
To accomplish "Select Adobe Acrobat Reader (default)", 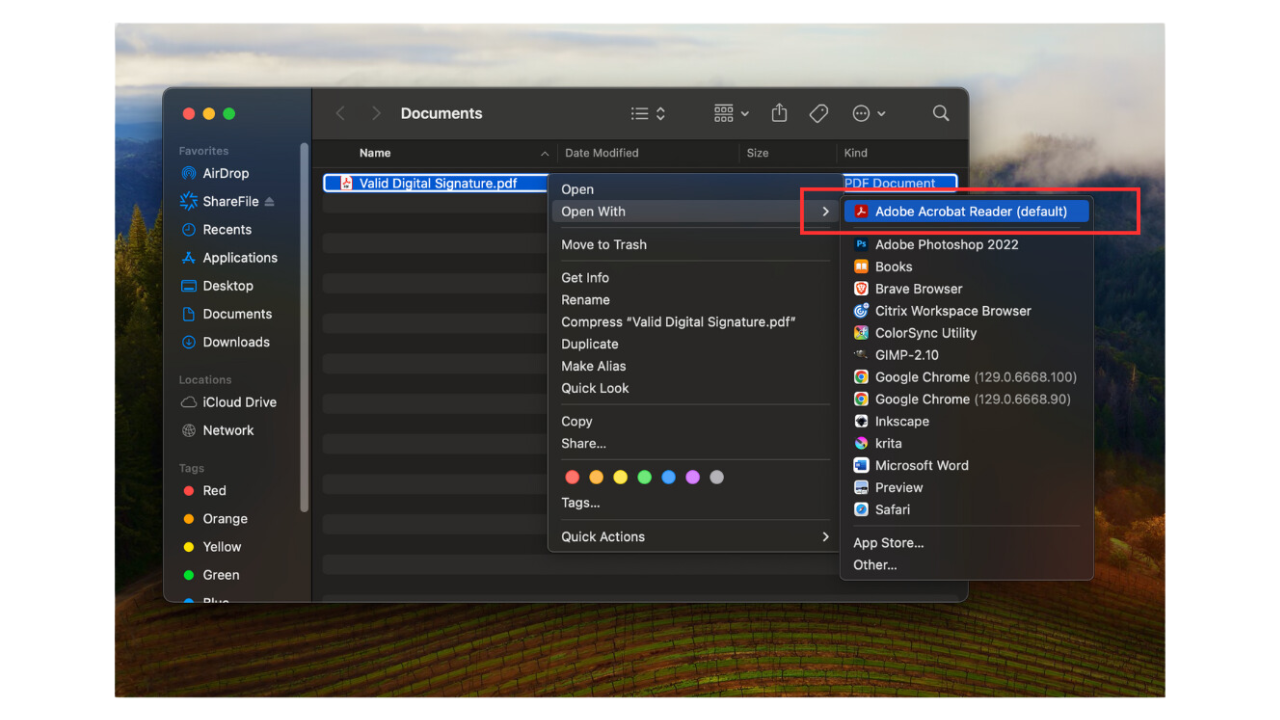I will tap(966, 211).
